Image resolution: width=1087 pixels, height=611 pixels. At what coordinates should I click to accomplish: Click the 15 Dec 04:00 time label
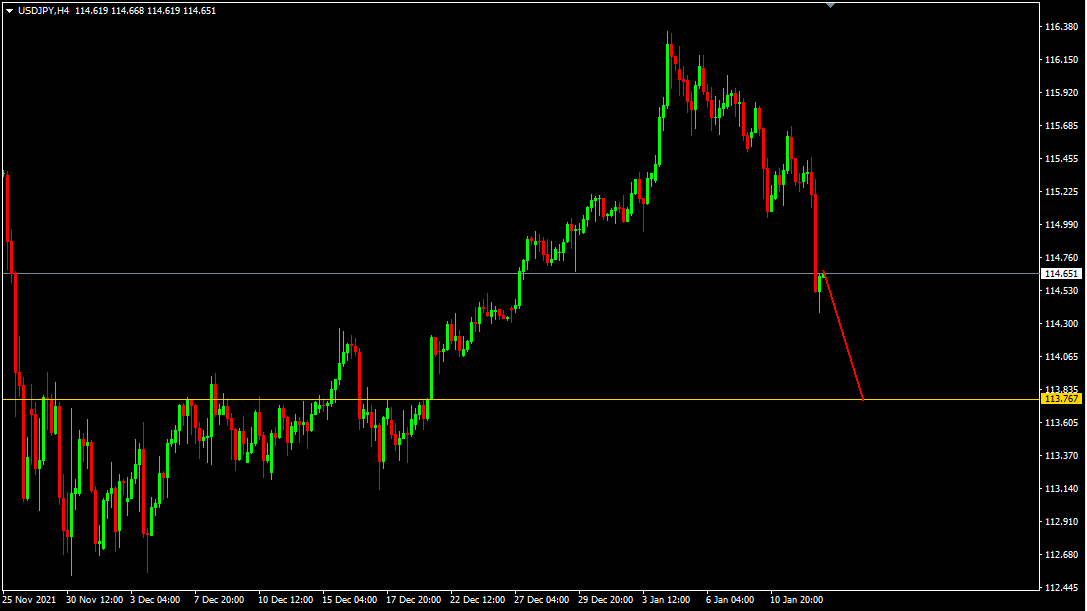pyautogui.click(x=349, y=600)
